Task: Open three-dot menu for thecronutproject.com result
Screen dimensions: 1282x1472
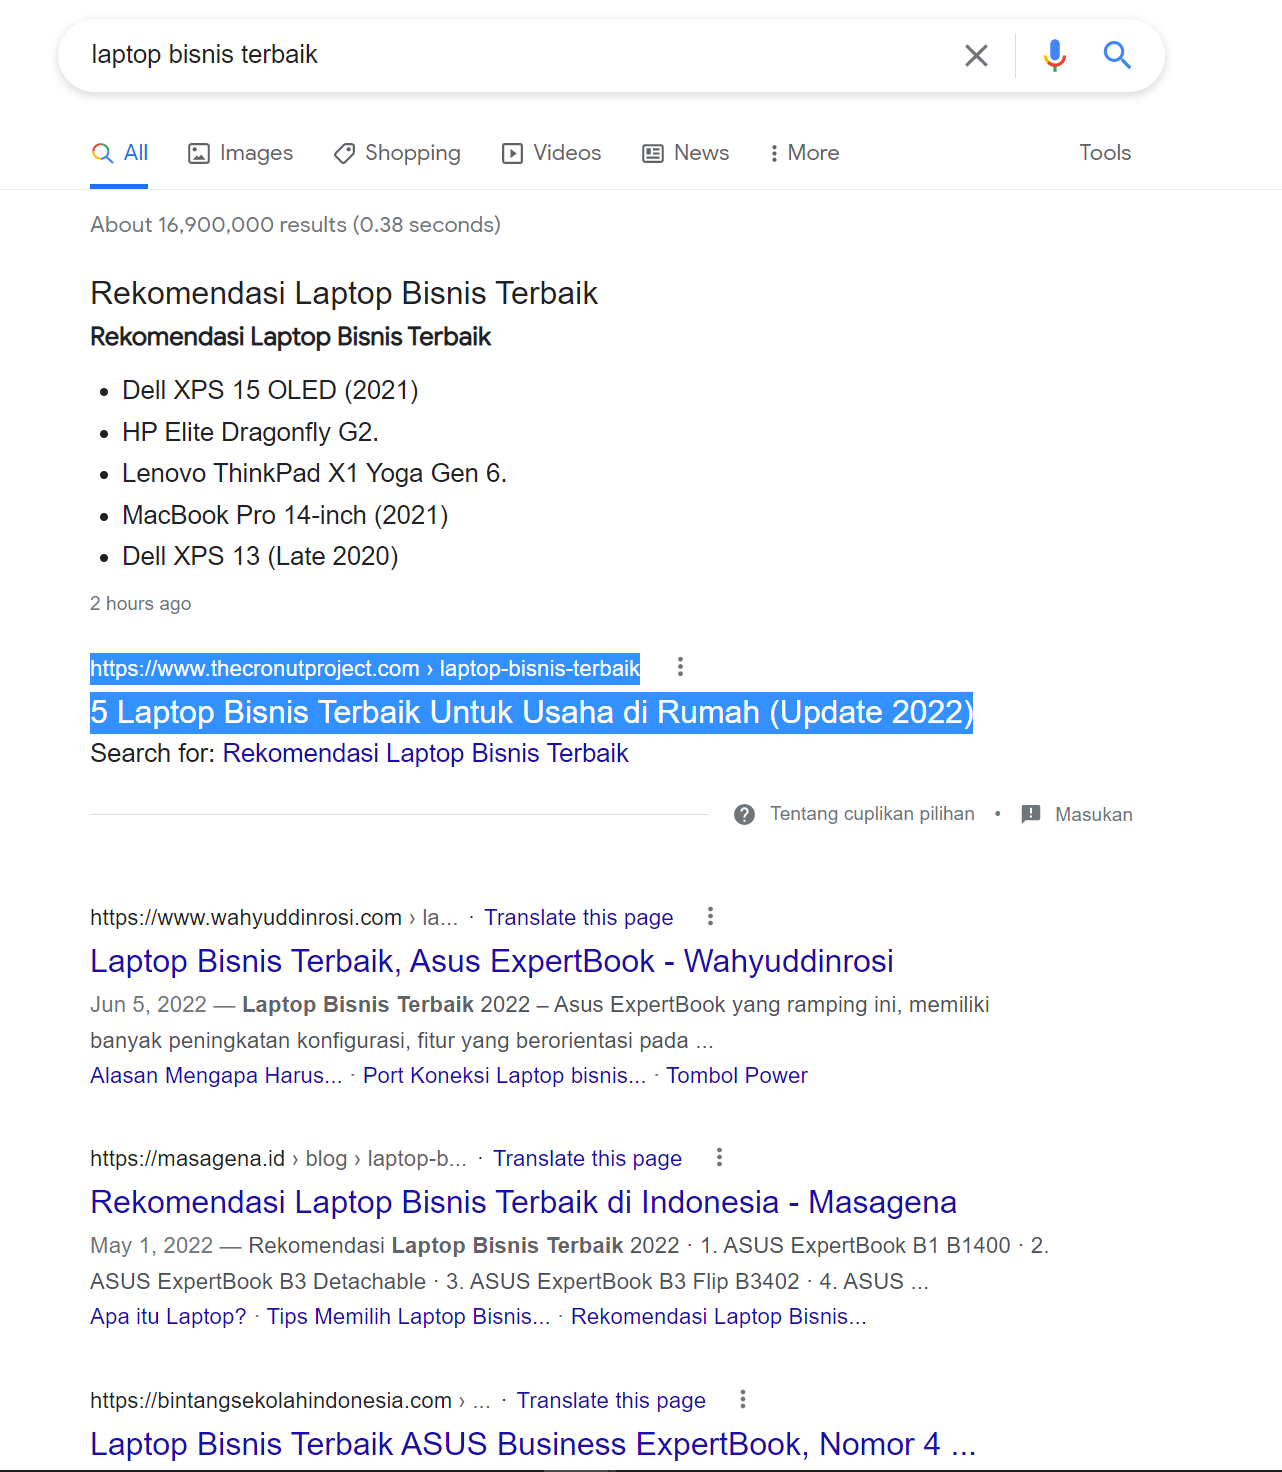Action: pos(680,667)
